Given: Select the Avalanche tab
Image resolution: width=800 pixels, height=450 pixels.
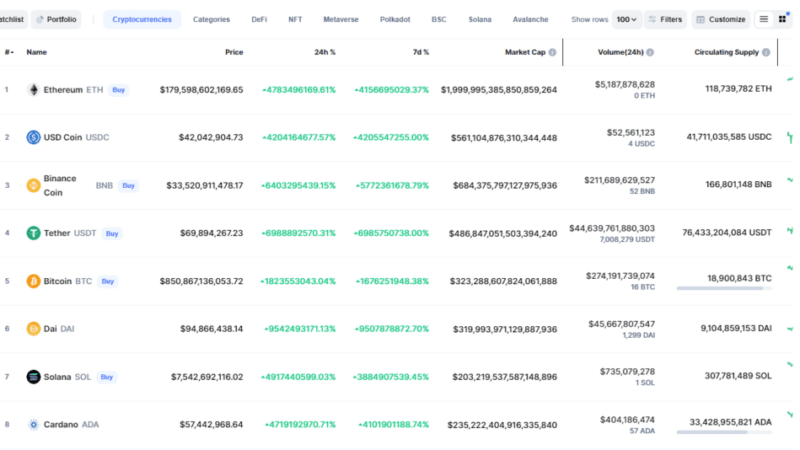Looking at the screenshot, I should (x=531, y=19).
